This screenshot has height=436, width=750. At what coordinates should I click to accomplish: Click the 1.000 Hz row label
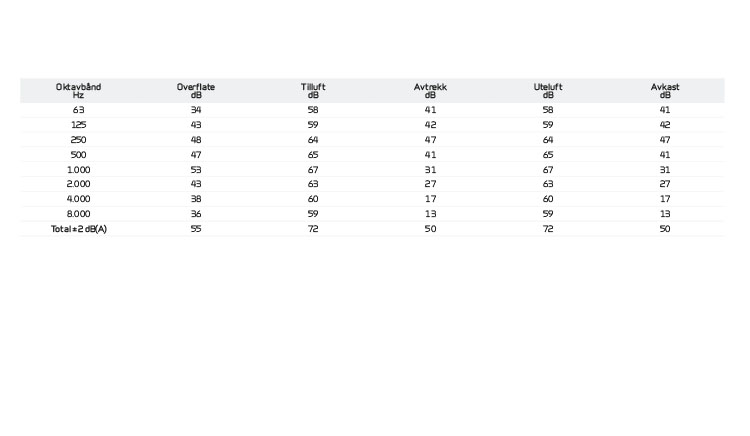point(78,170)
